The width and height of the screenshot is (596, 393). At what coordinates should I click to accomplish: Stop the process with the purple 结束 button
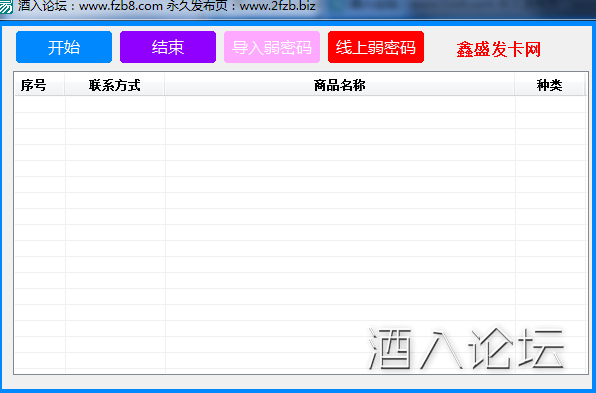point(168,47)
